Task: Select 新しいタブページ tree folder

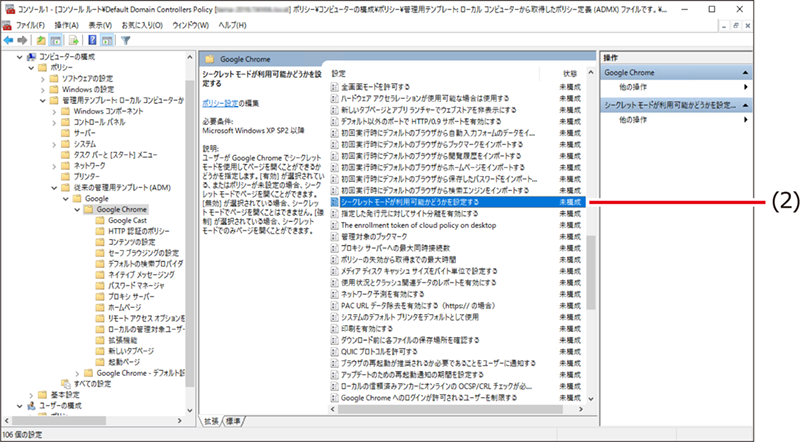Action: click(x=131, y=351)
